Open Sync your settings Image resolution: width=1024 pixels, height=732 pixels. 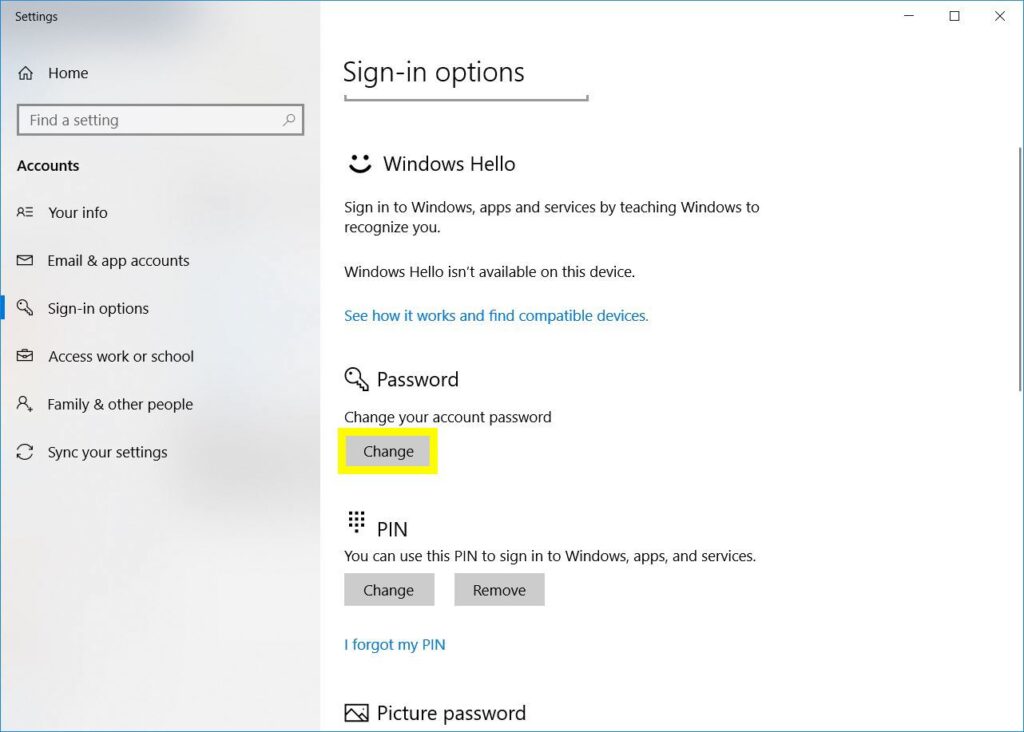(x=107, y=452)
